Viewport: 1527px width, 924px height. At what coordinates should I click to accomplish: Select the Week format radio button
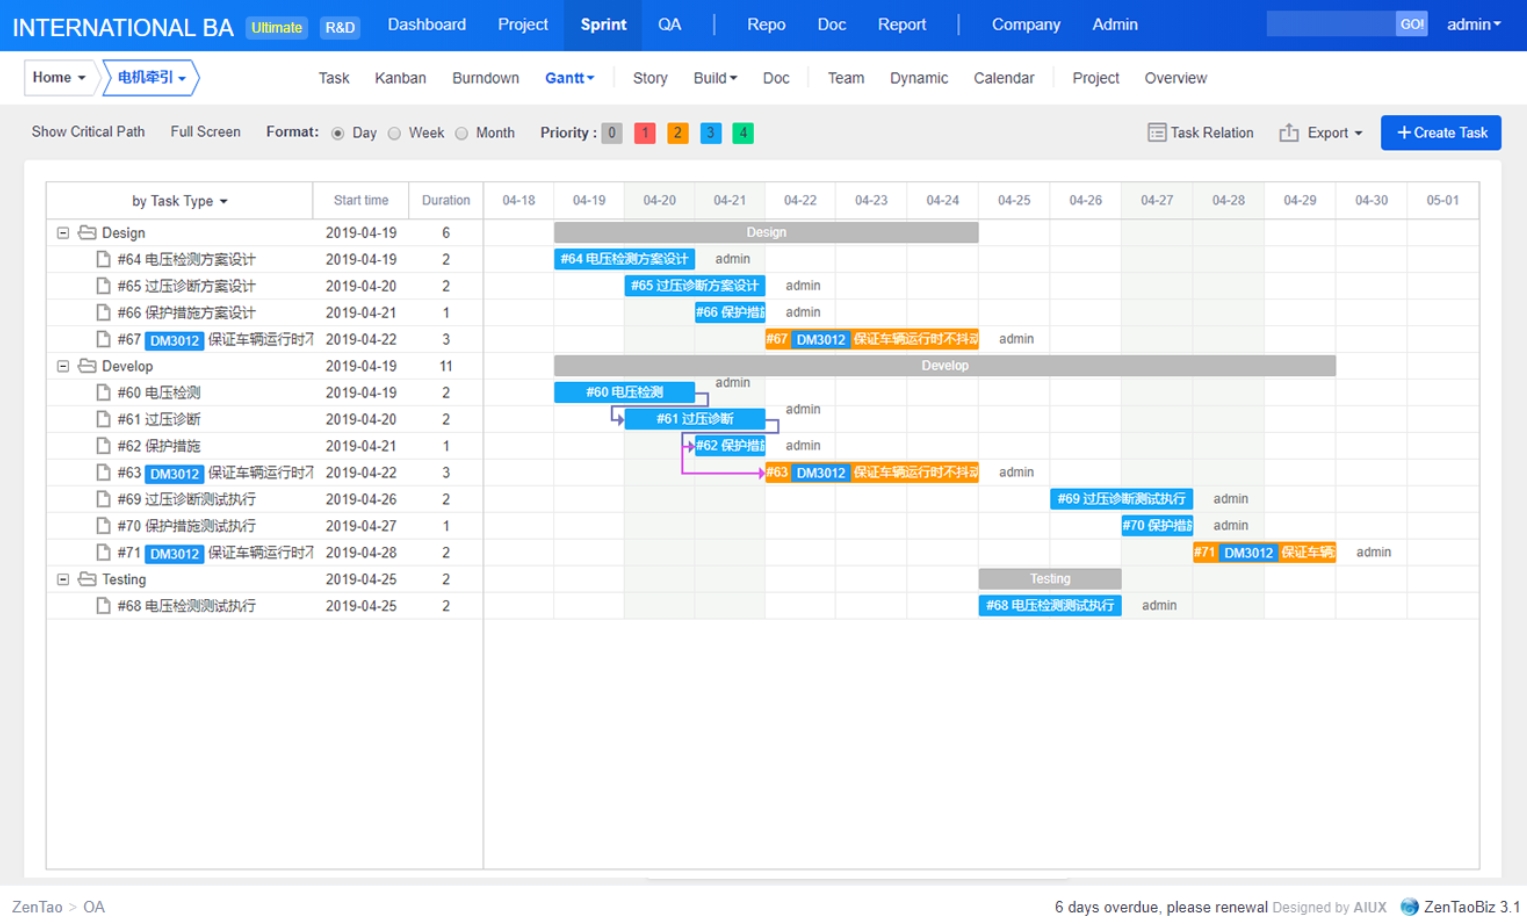point(394,133)
